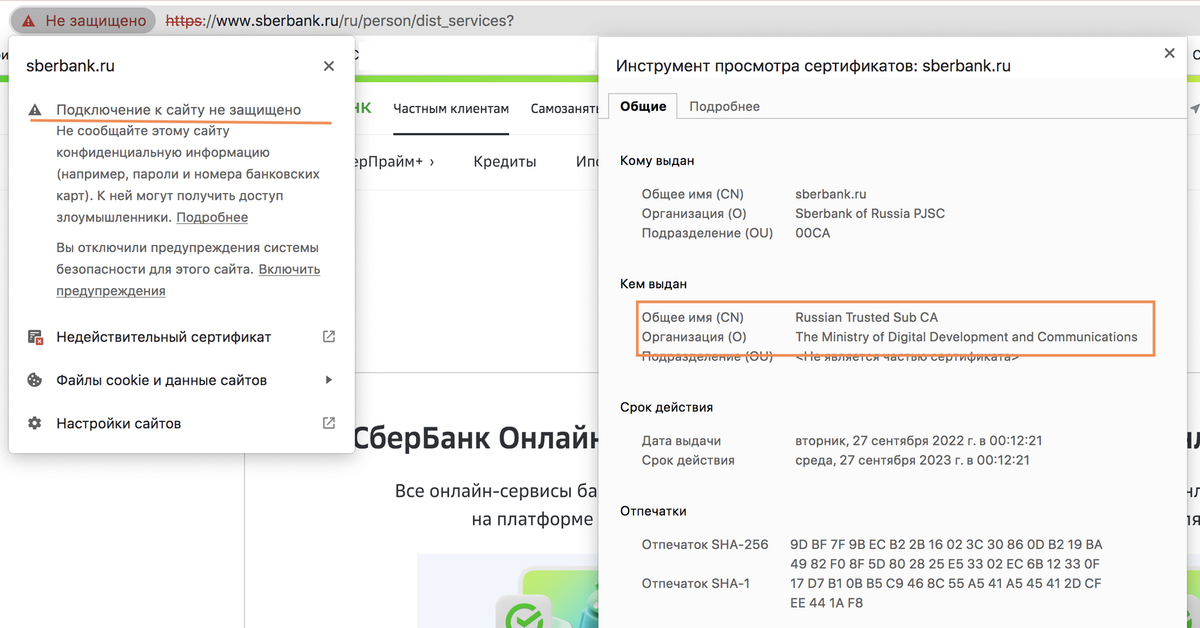This screenshot has height=628, width=1200.
Task: Open the 'Подробнее' link about insecure connection
Action: pos(212,217)
